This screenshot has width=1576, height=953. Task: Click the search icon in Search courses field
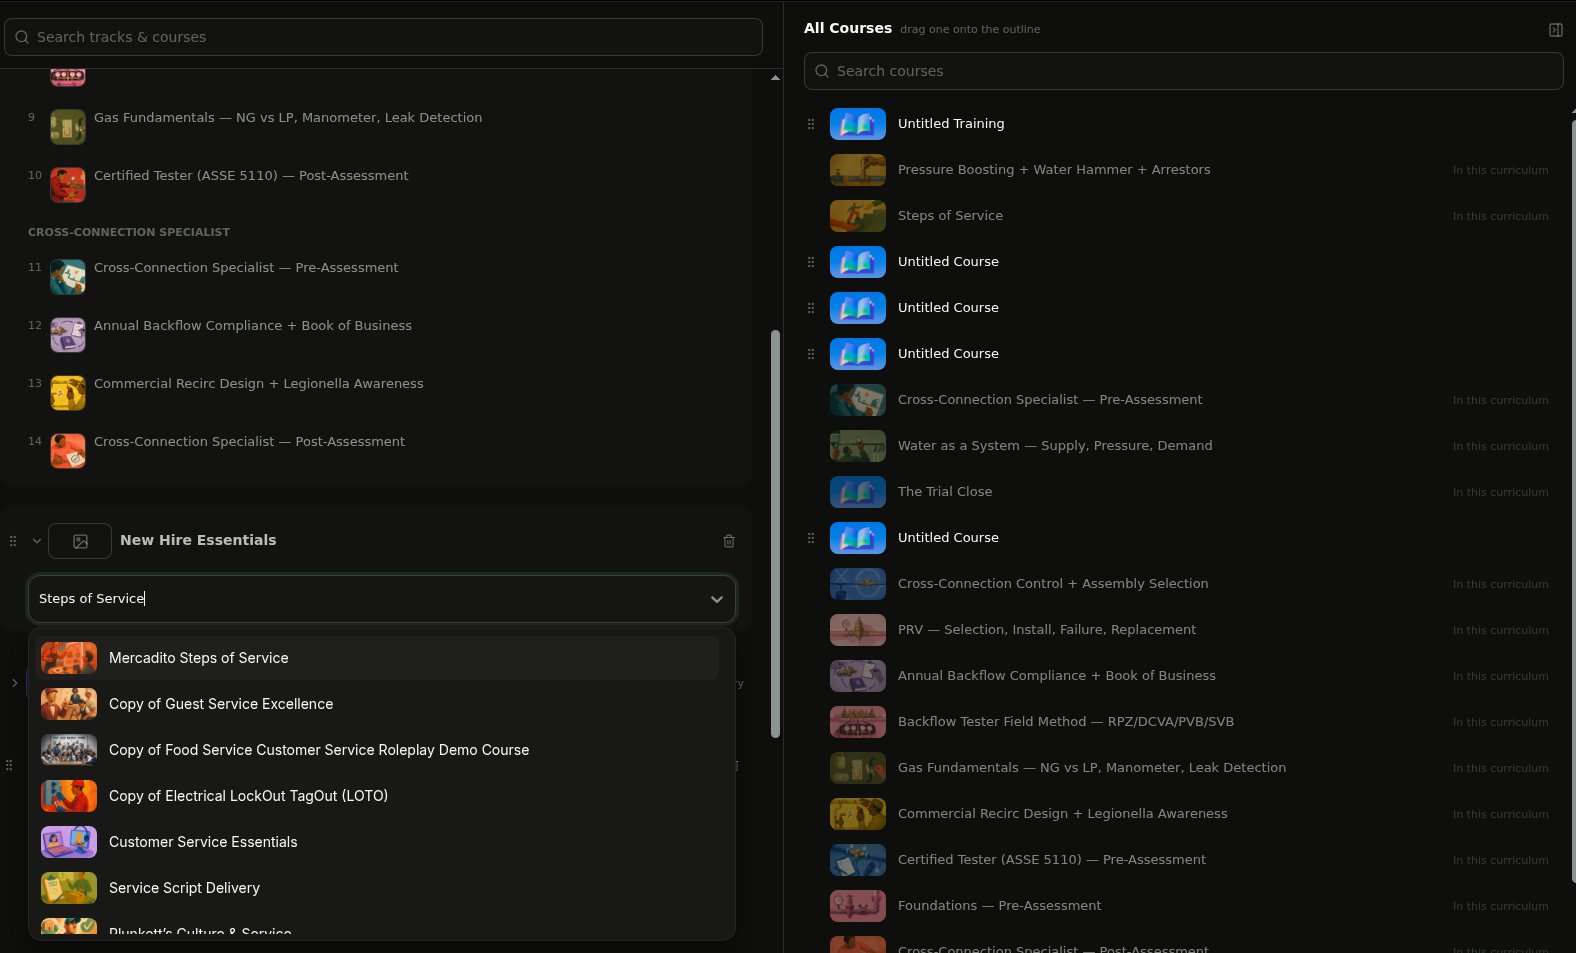822,71
